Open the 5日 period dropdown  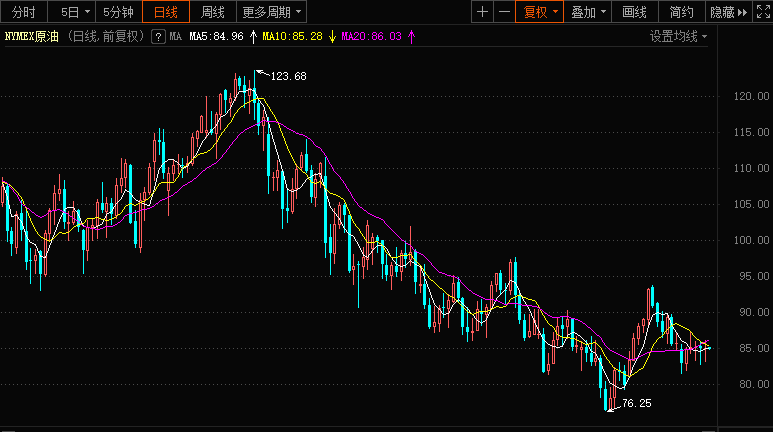click(74, 12)
